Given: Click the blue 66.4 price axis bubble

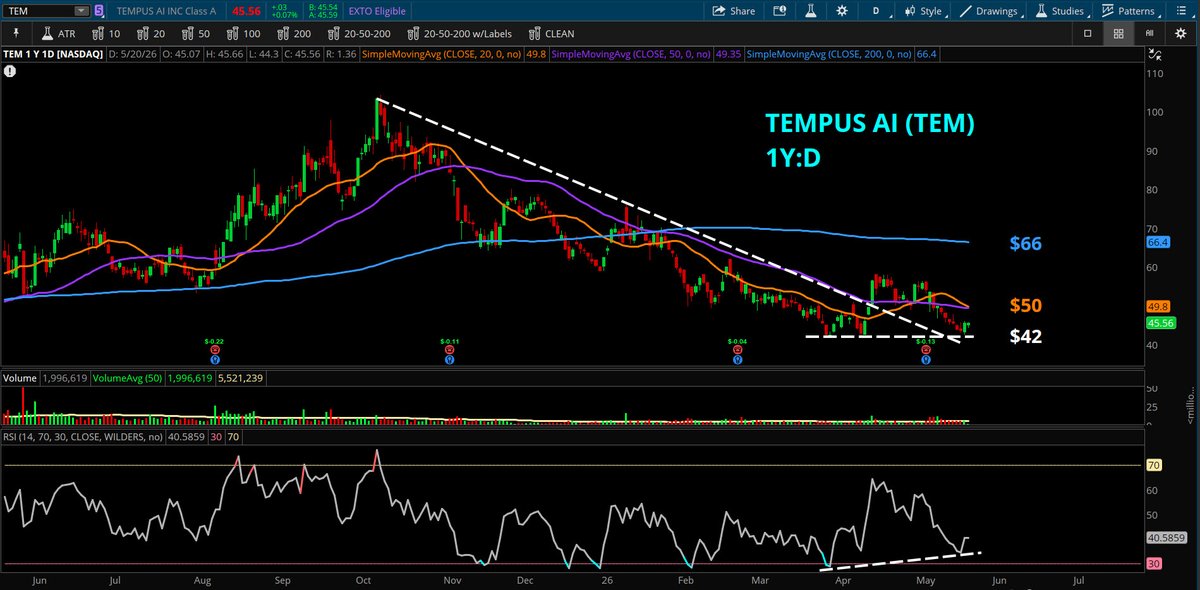Looking at the screenshot, I should [x=1158, y=242].
